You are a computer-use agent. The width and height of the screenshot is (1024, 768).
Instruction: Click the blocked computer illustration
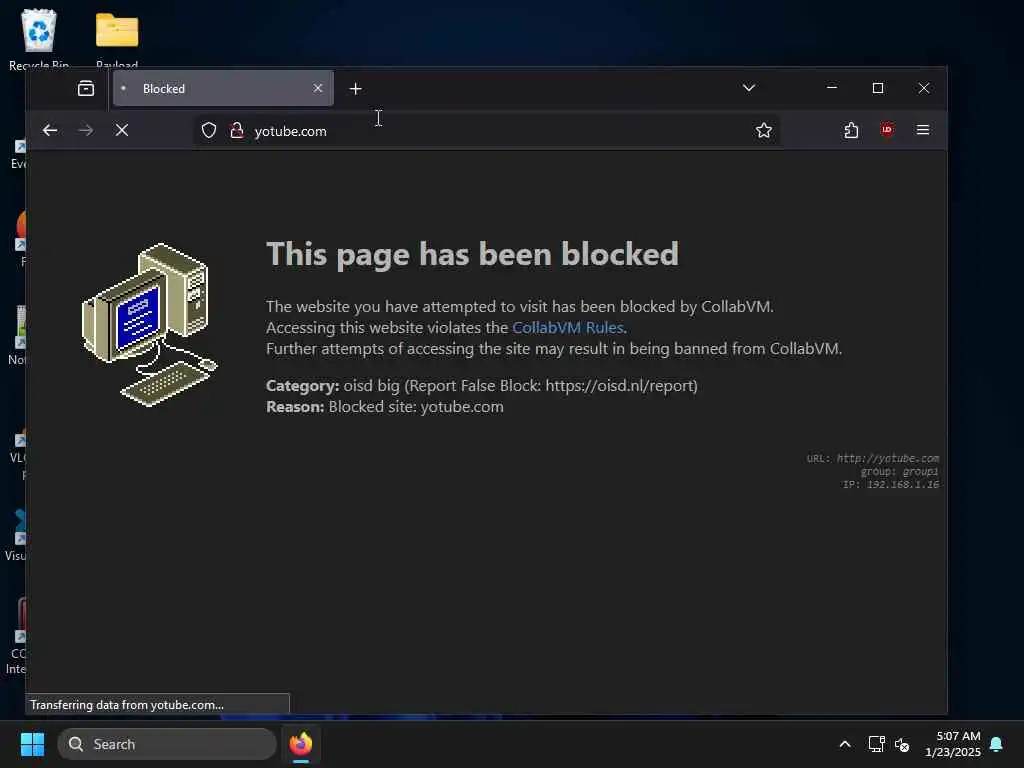click(149, 325)
